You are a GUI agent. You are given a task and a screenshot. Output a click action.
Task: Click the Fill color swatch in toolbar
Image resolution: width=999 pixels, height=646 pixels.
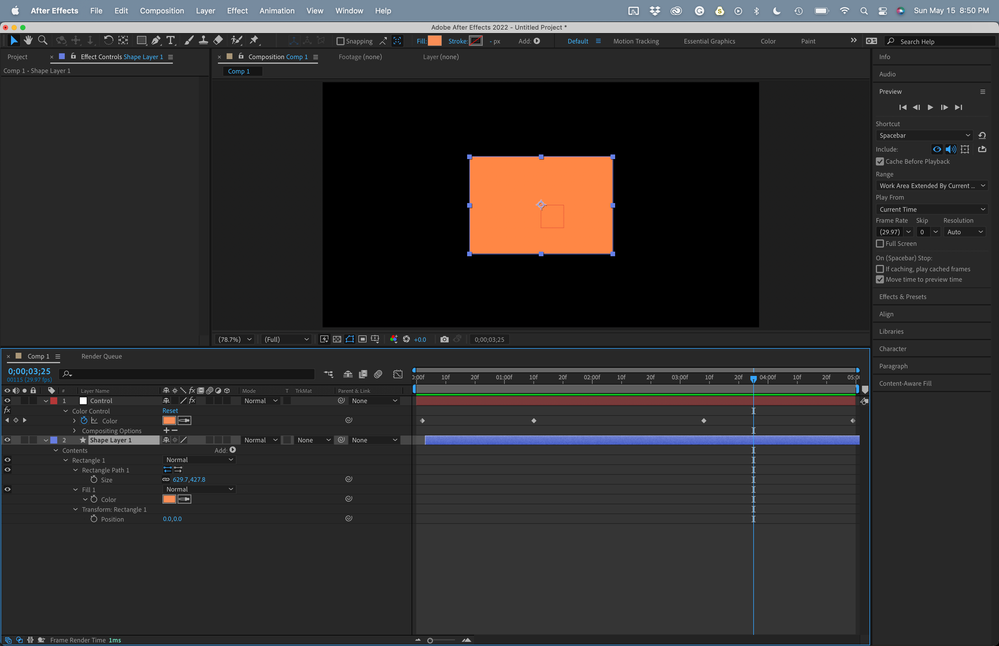pyautogui.click(x=434, y=41)
